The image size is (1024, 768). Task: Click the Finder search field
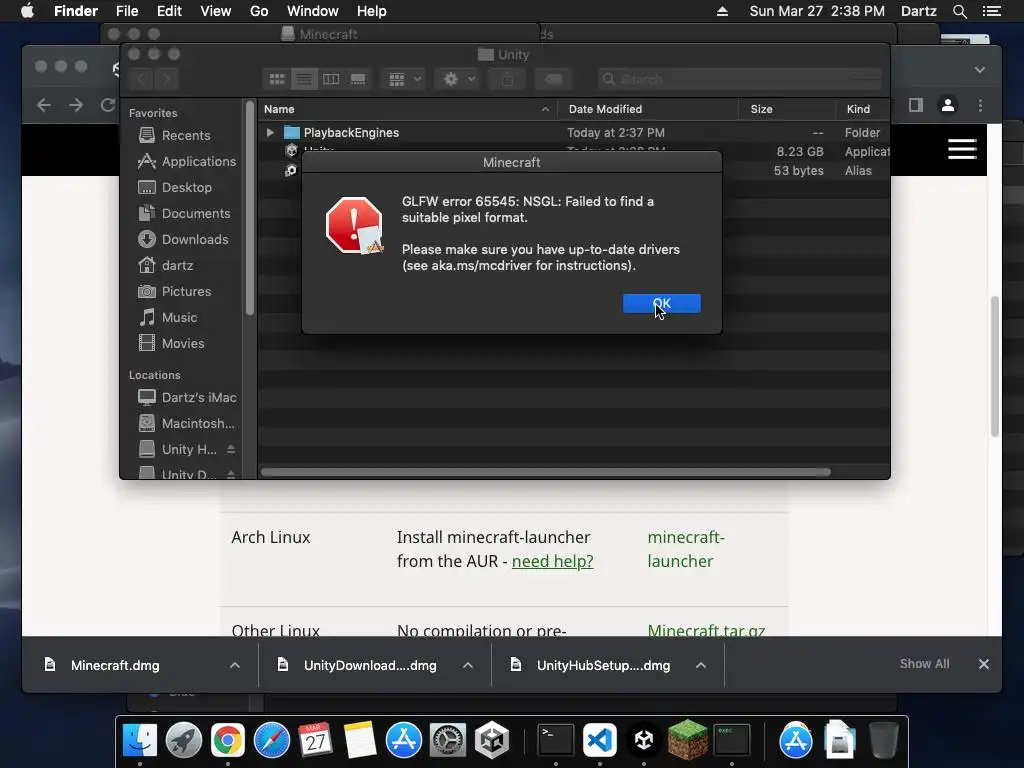tap(740, 79)
